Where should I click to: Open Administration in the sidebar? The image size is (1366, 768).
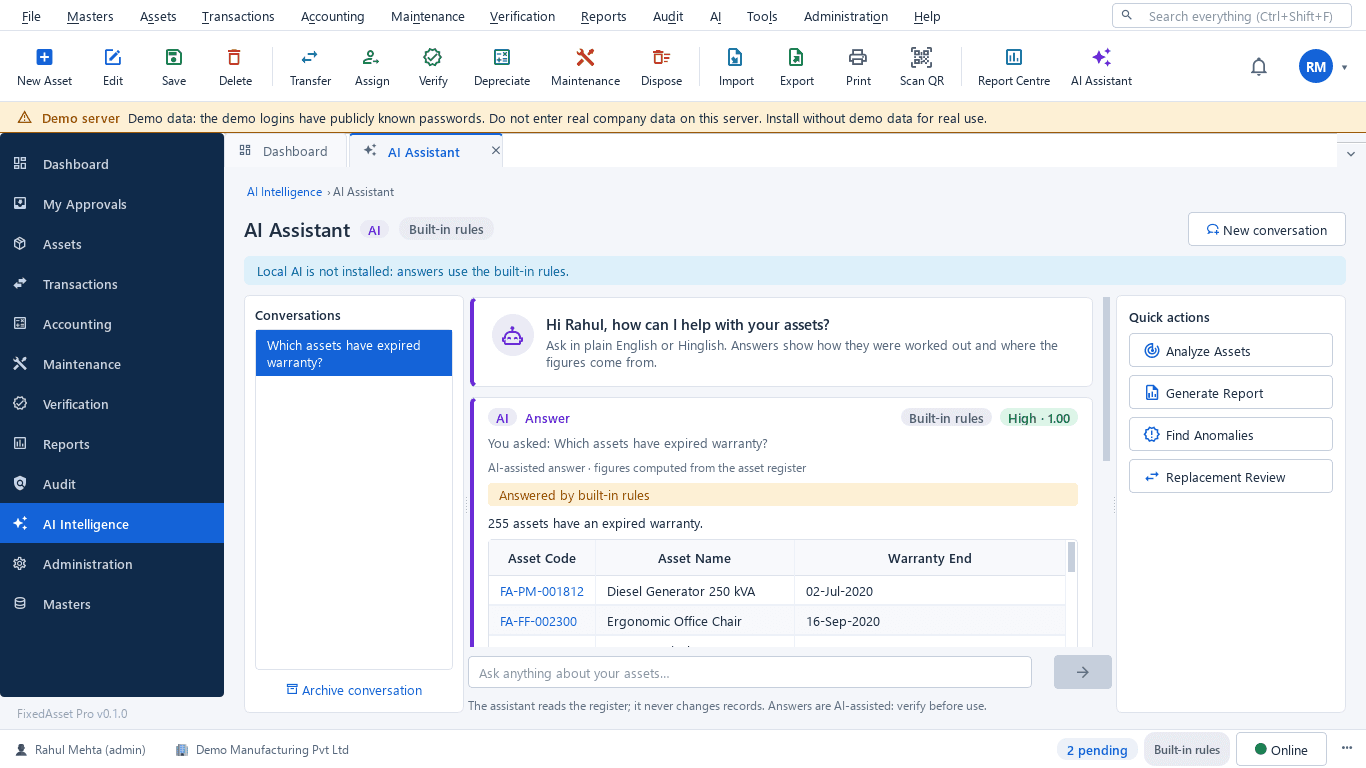coord(112,564)
